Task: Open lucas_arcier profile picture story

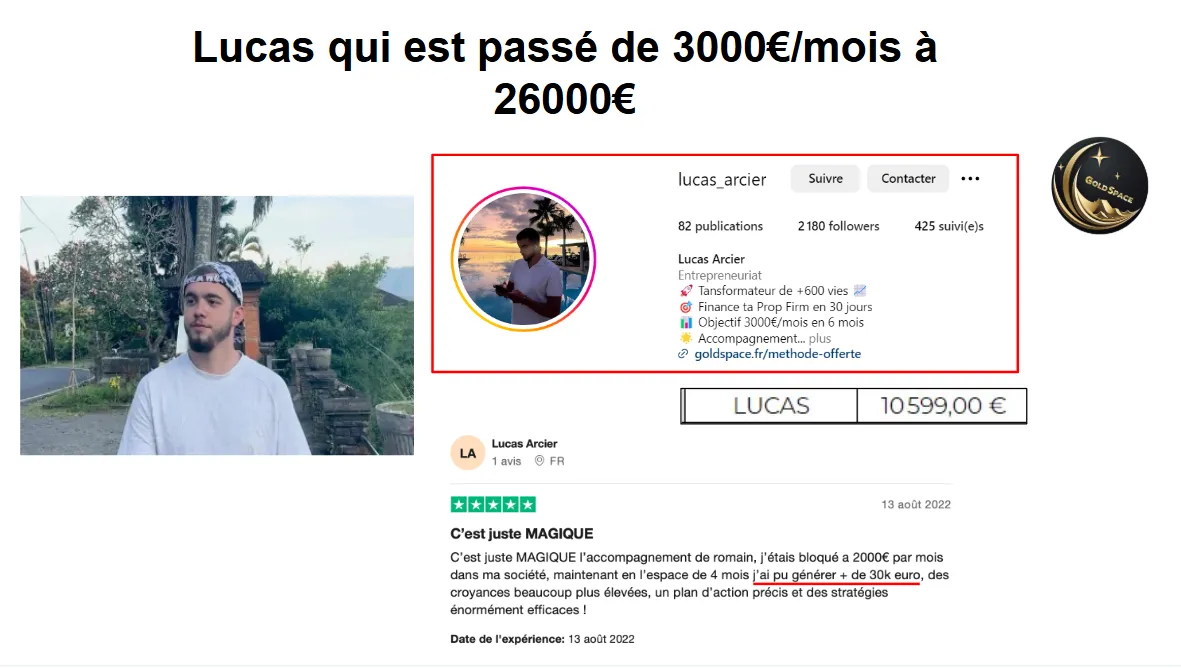Action: [523, 259]
